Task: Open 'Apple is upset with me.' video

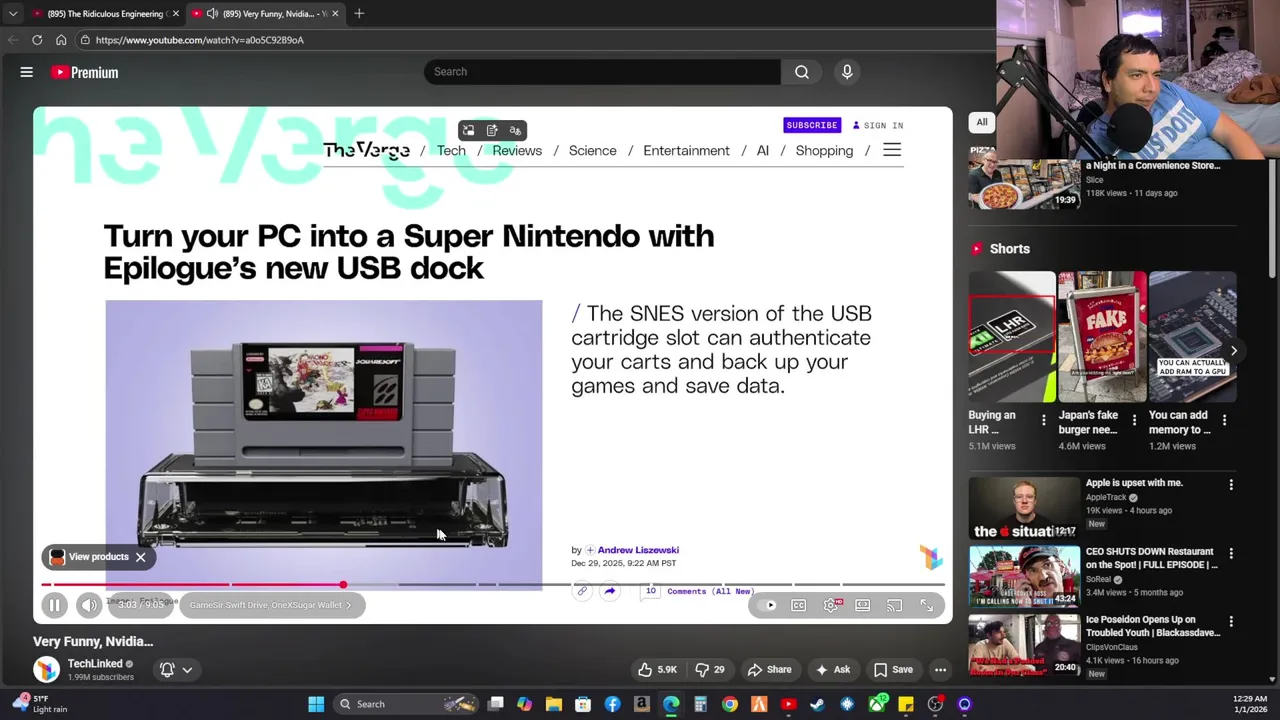Action: point(1134,483)
